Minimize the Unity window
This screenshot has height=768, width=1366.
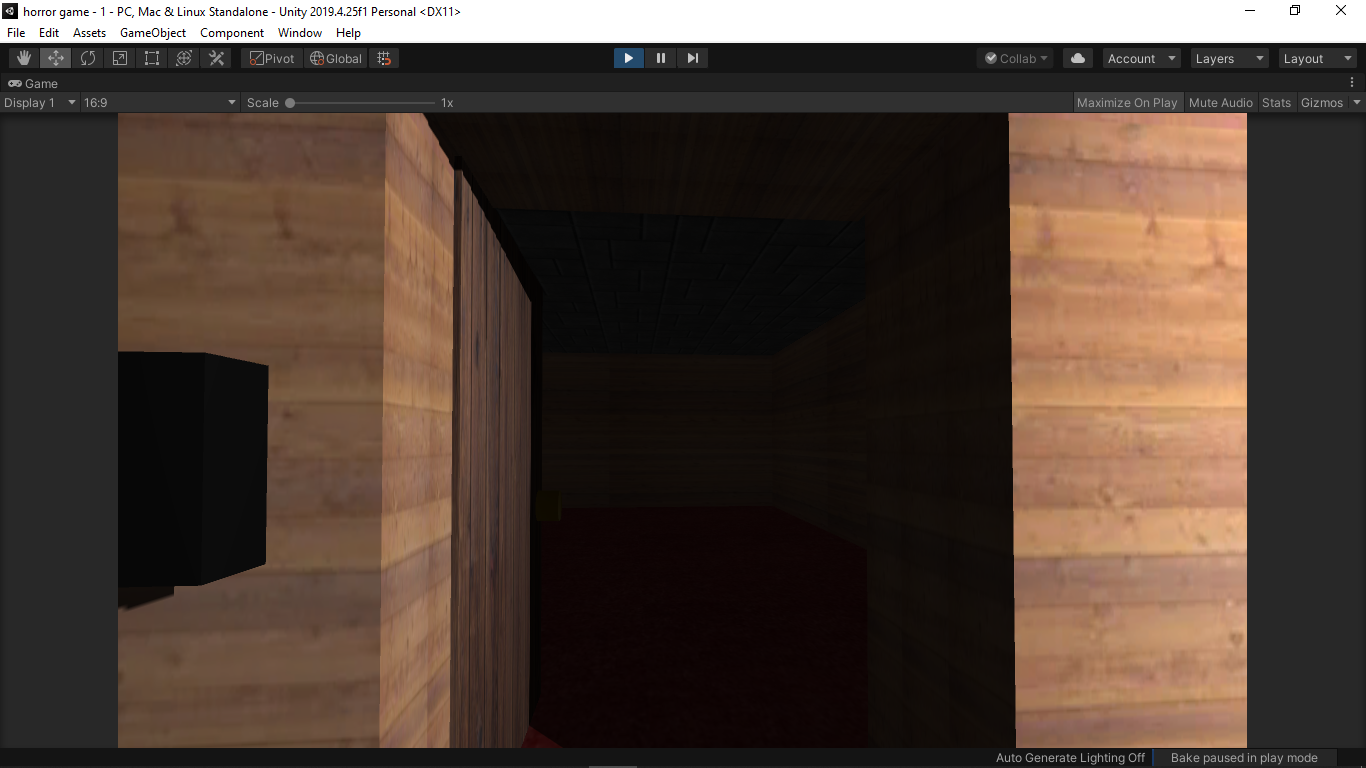pyautogui.click(x=1250, y=11)
